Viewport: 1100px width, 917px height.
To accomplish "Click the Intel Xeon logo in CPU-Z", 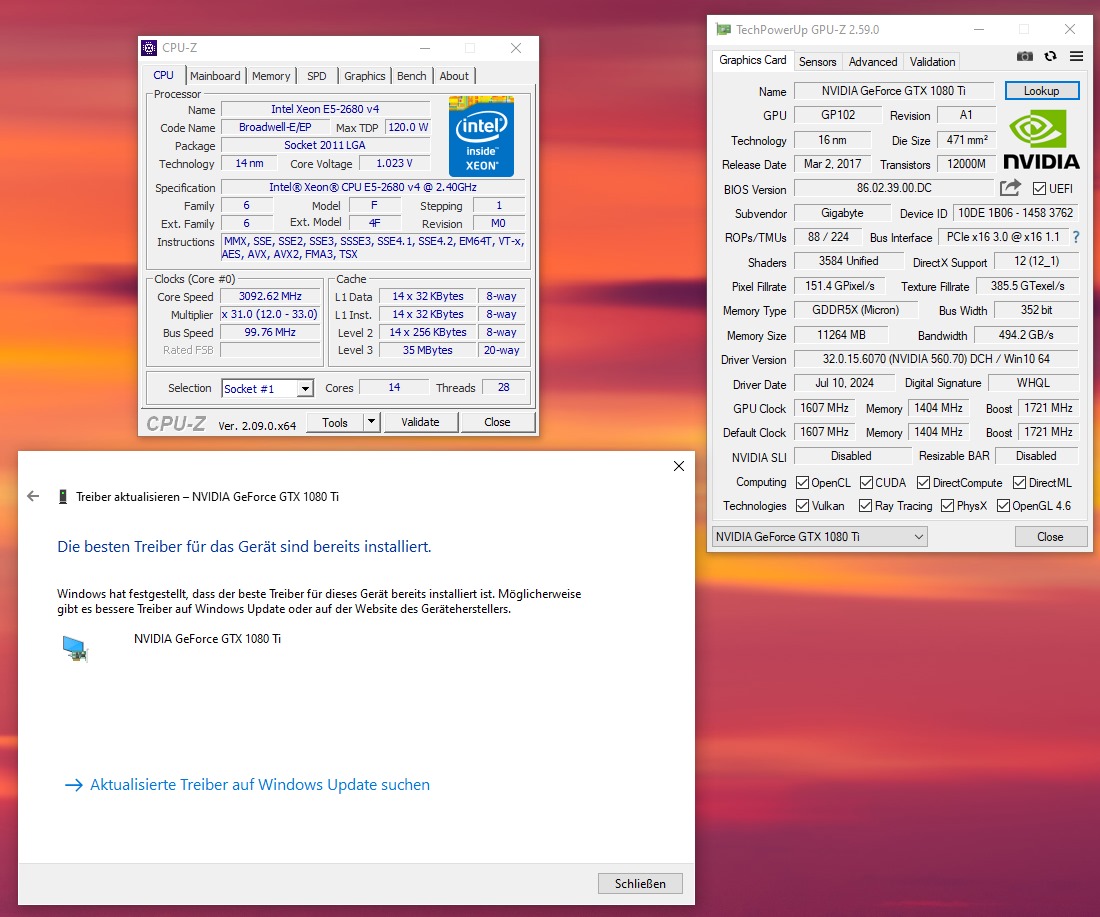I will coord(481,136).
